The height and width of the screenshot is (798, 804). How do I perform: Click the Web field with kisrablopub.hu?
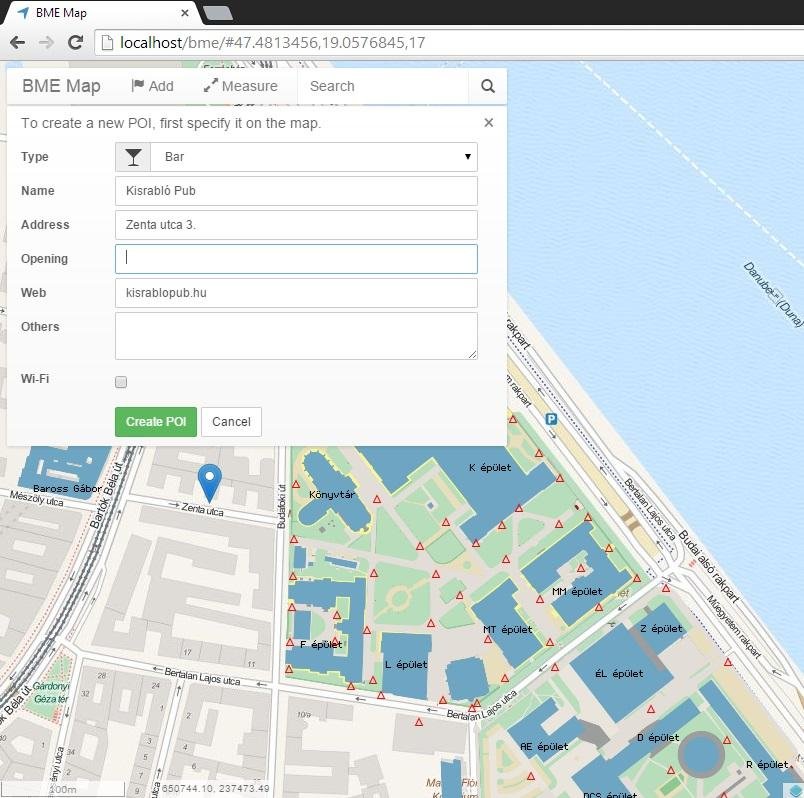(296, 293)
